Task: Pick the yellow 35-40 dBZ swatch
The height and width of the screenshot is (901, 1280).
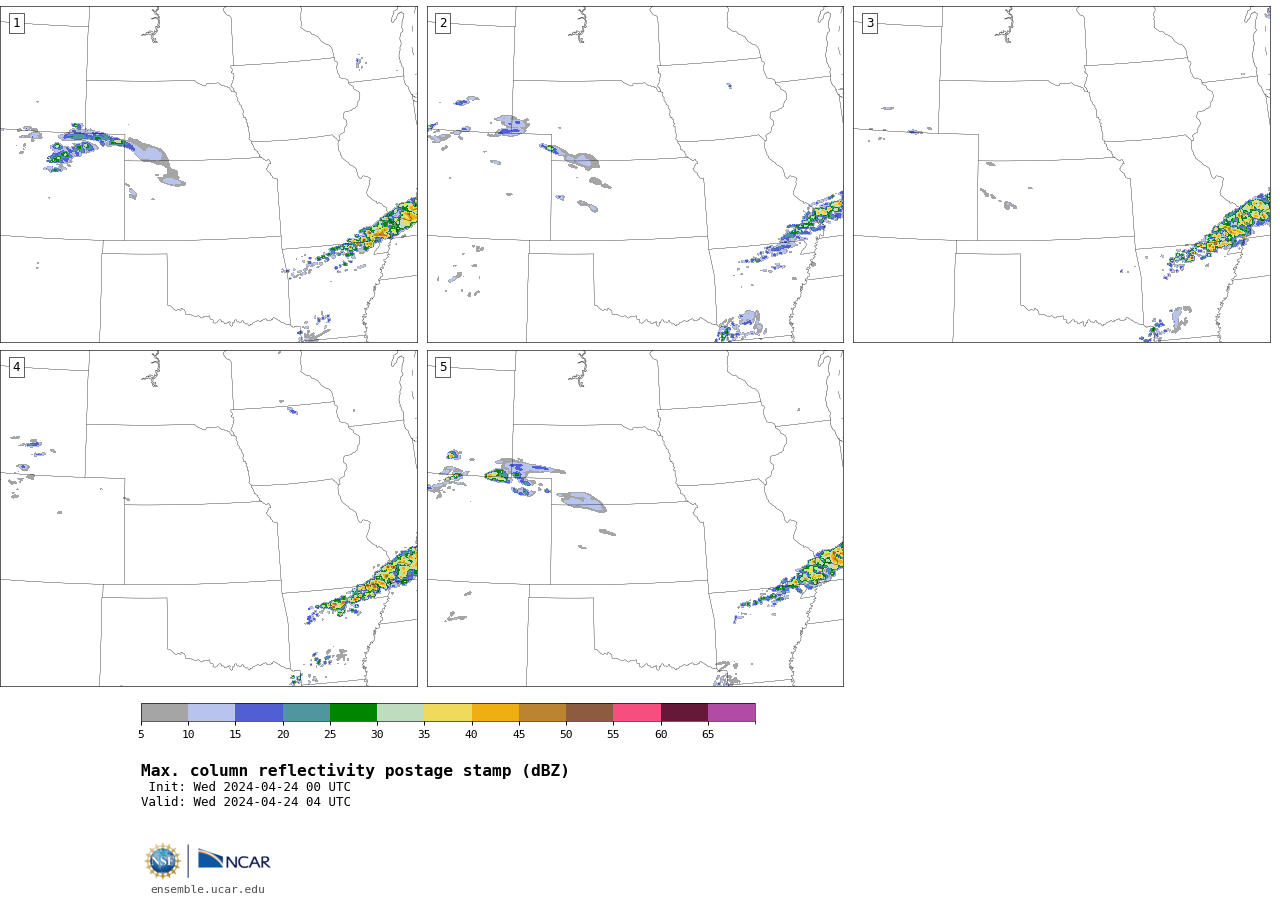Action: point(448,713)
